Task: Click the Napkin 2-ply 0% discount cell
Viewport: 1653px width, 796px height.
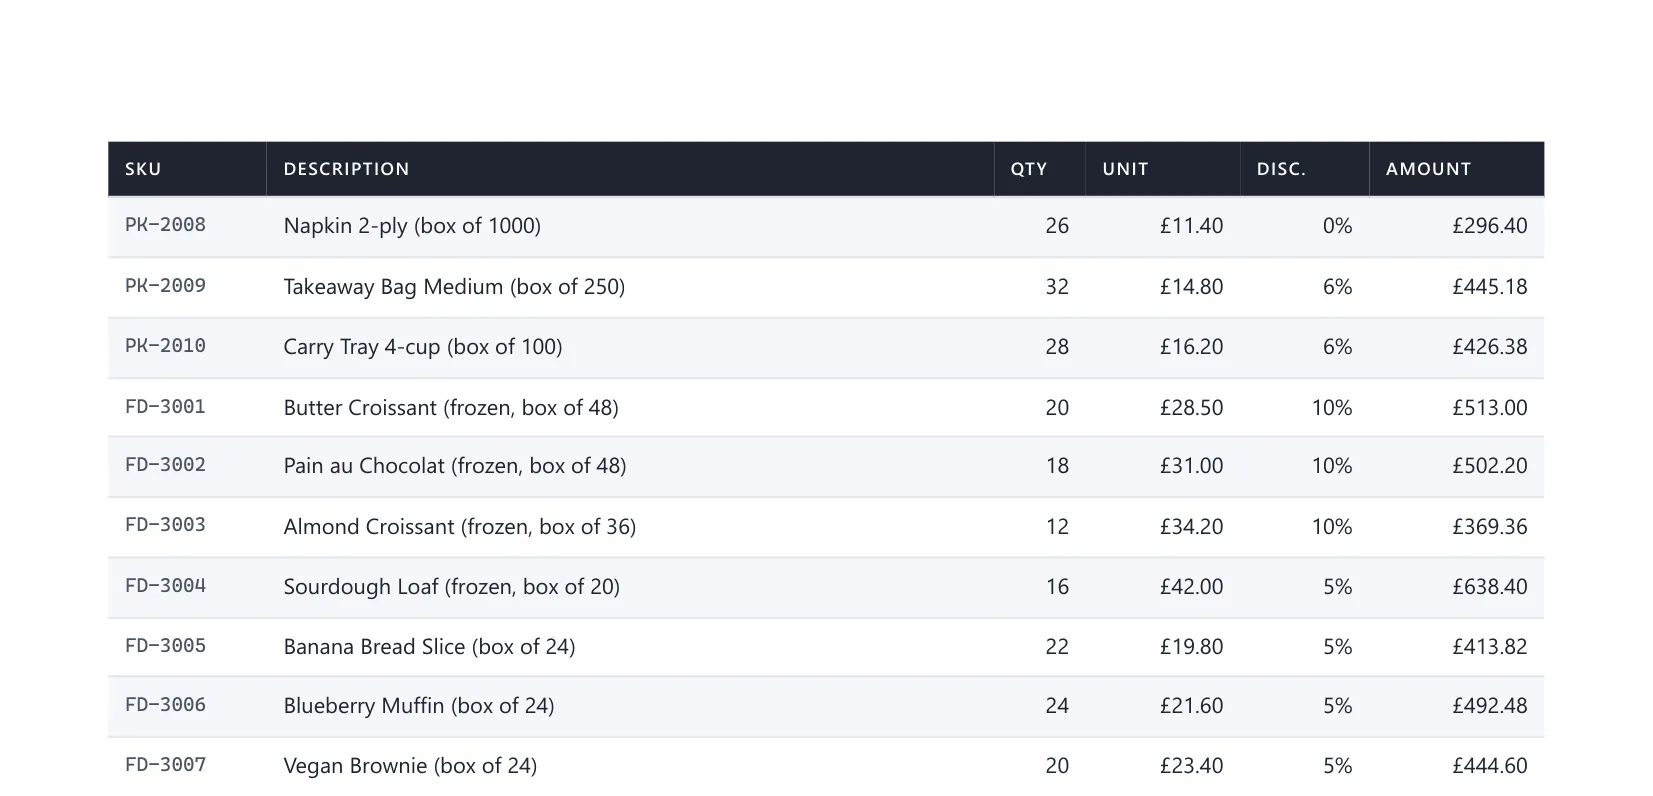Action: tap(1337, 226)
